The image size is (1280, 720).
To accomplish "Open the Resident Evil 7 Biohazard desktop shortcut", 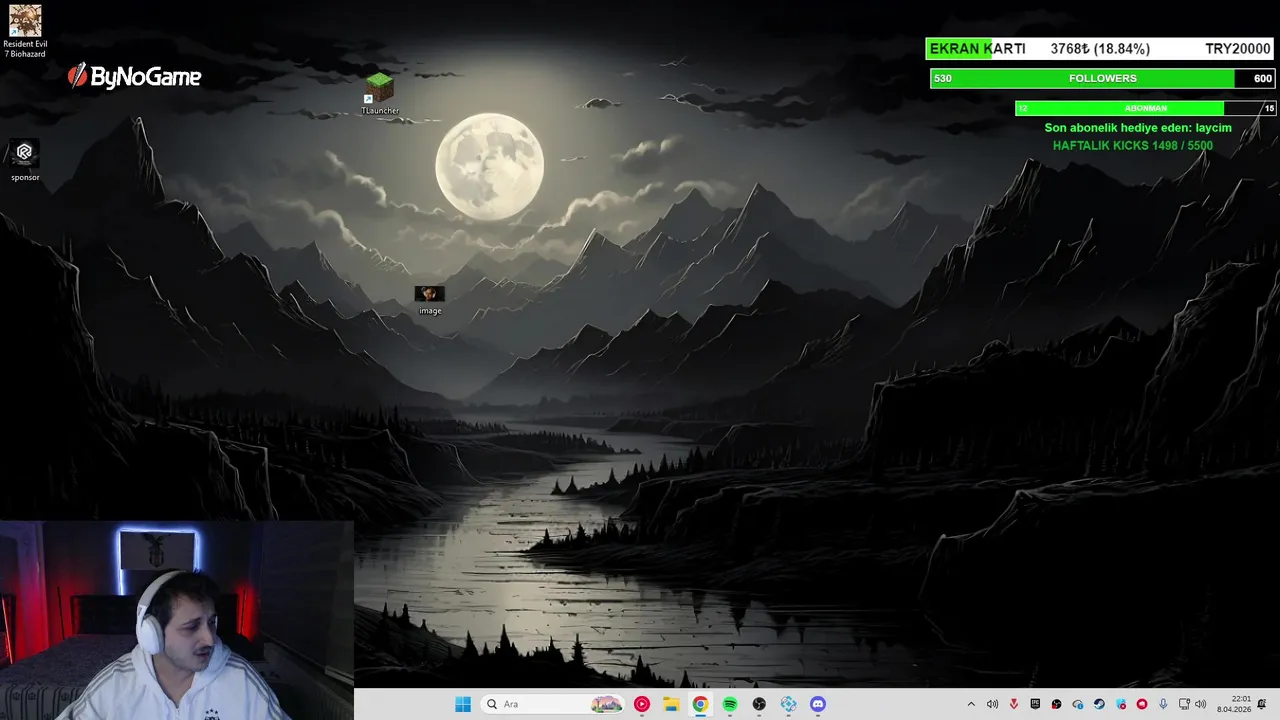I will 25,31.
